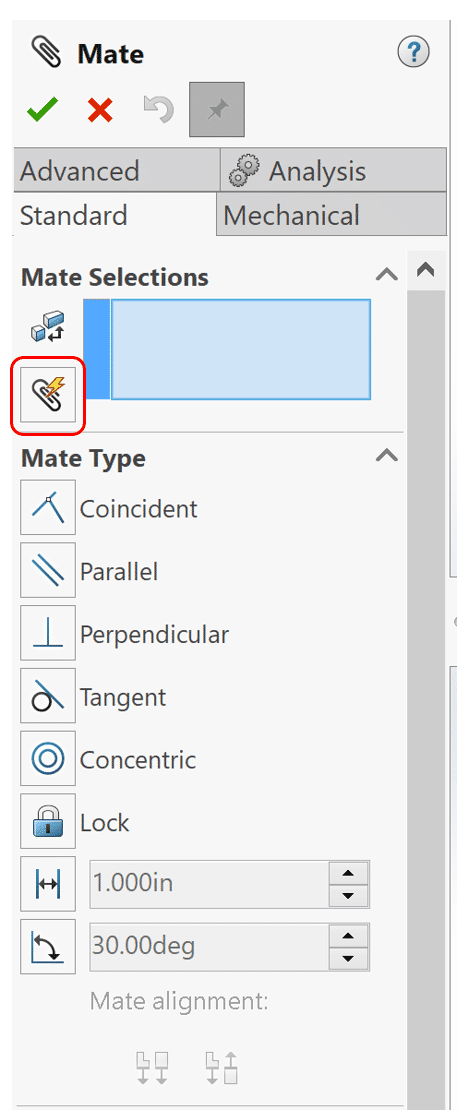Toggle the Distance mate icon

(48, 884)
